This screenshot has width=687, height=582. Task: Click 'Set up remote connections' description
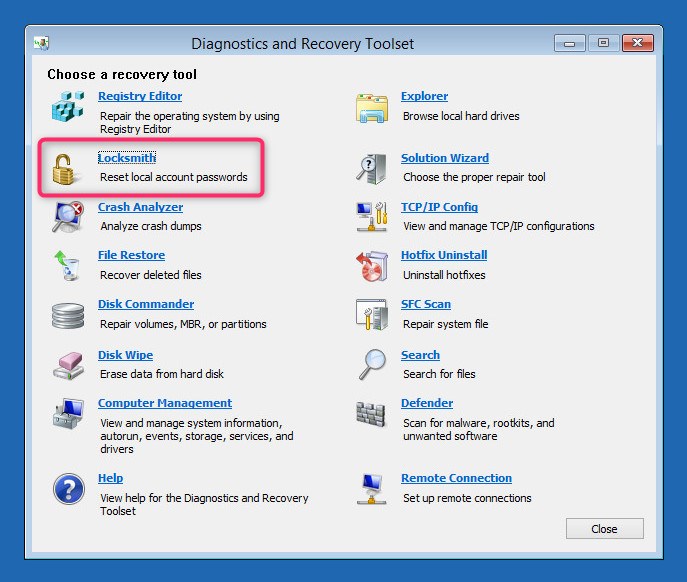click(467, 498)
